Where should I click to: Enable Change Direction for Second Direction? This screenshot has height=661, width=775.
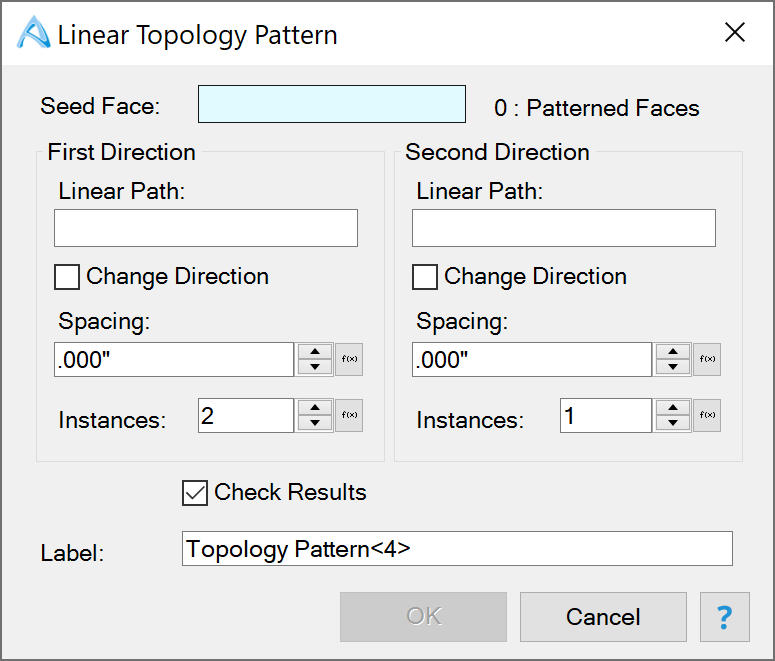click(x=426, y=277)
